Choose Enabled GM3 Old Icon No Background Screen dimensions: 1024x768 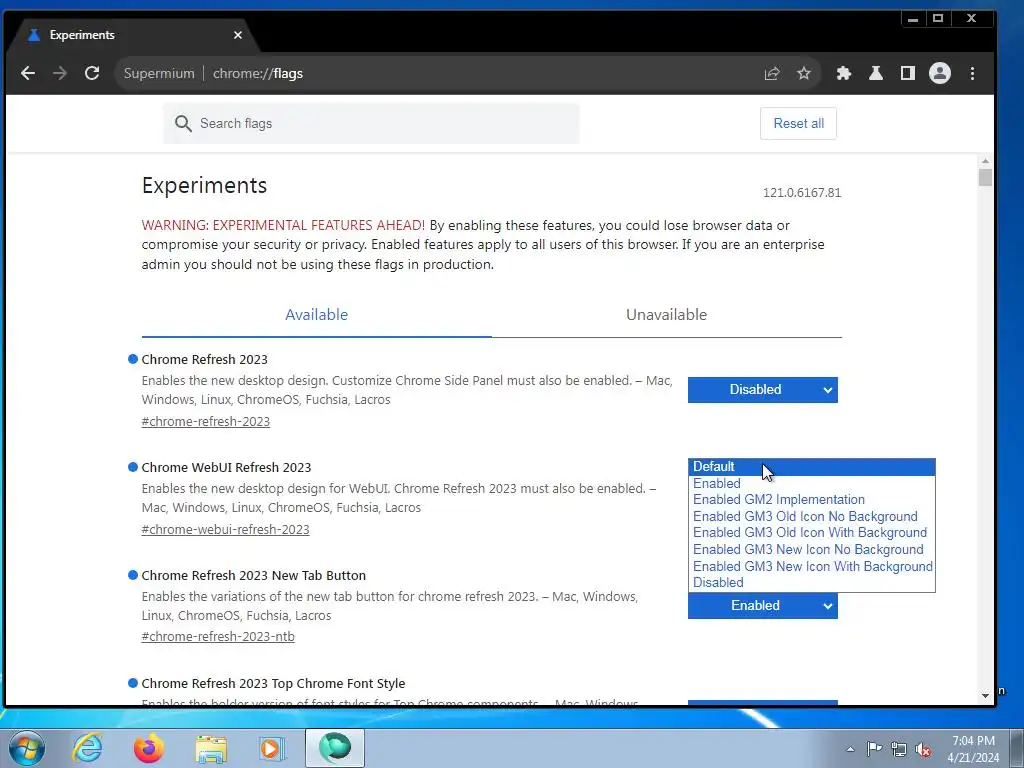point(812,517)
